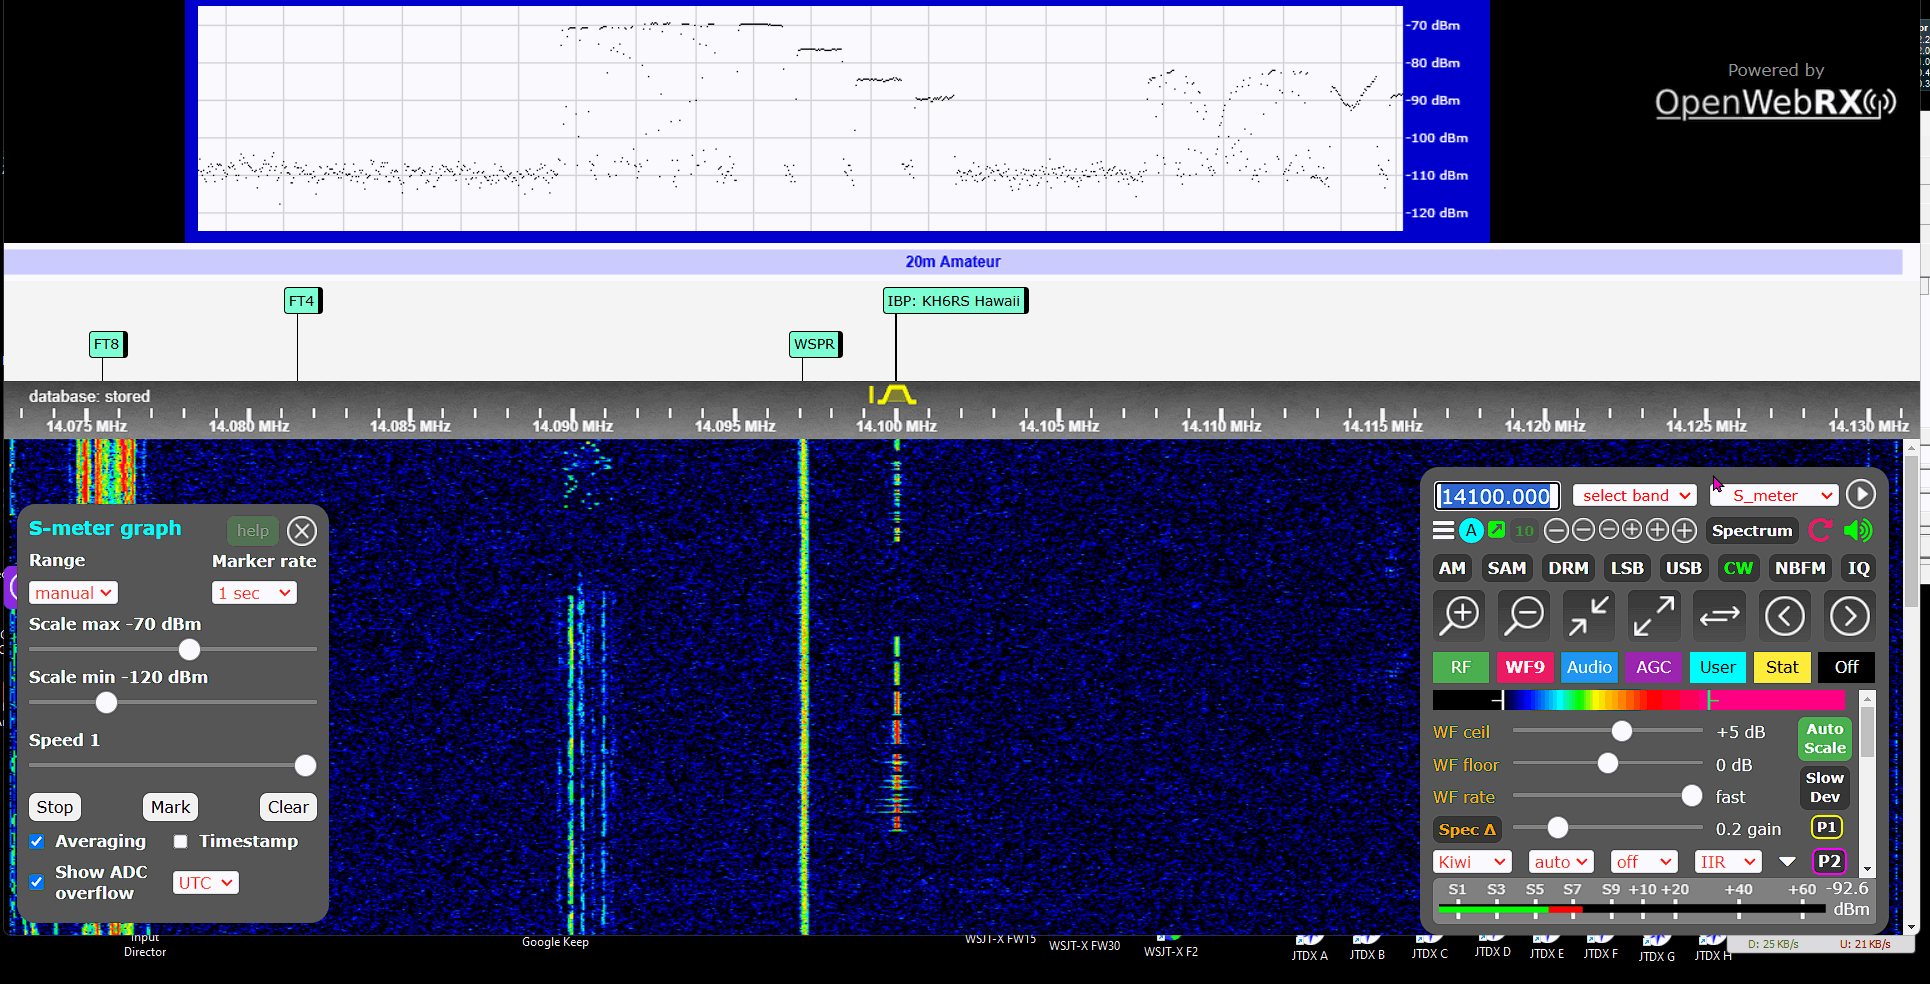Click the 20m Amateur band bar
The height and width of the screenshot is (984, 1930).
[953, 262]
